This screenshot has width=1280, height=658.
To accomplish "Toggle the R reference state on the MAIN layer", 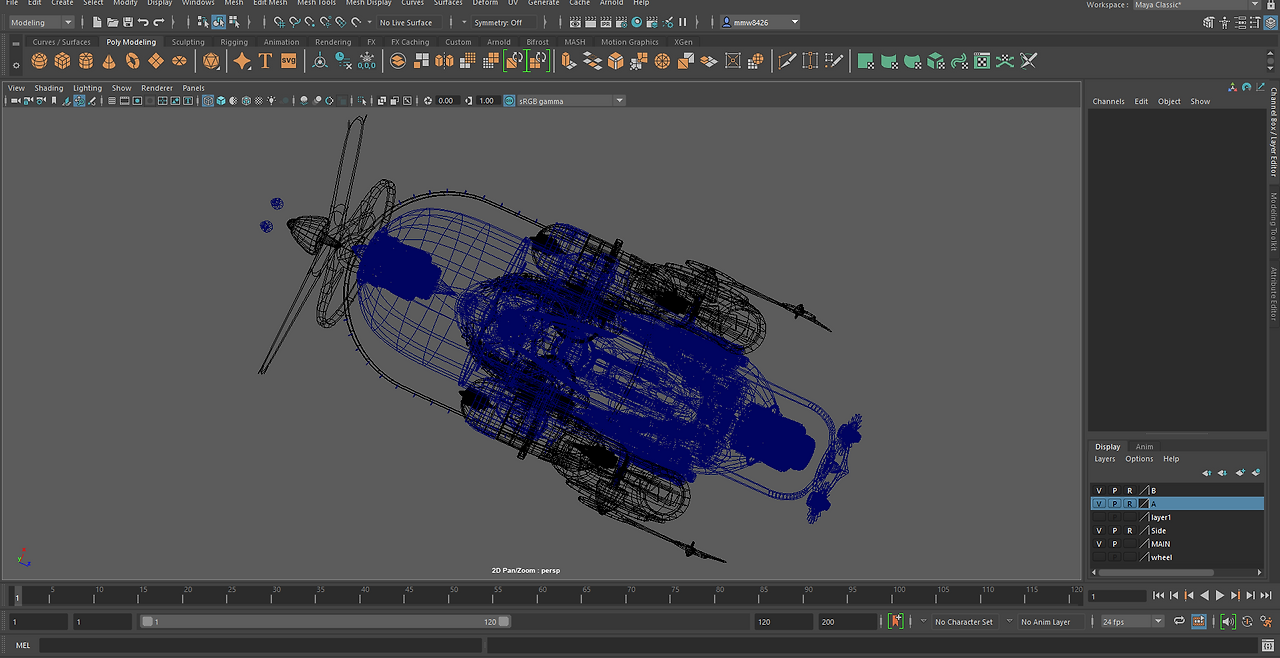I will (x=1129, y=543).
